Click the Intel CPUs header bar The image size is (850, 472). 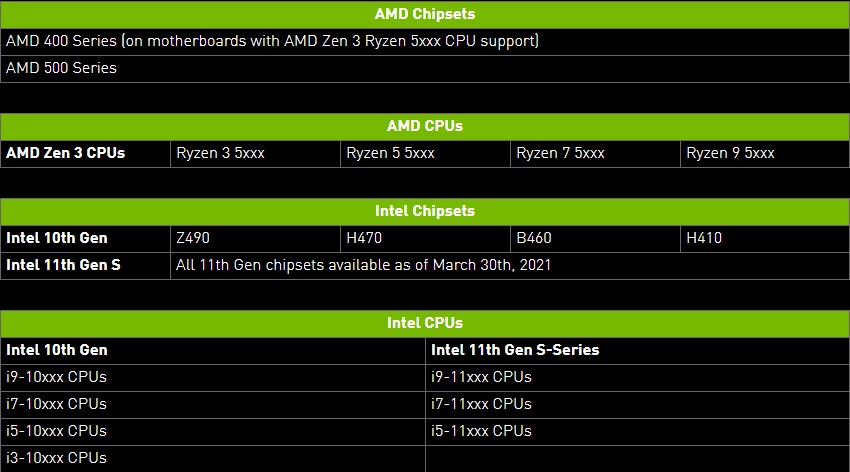(425, 323)
